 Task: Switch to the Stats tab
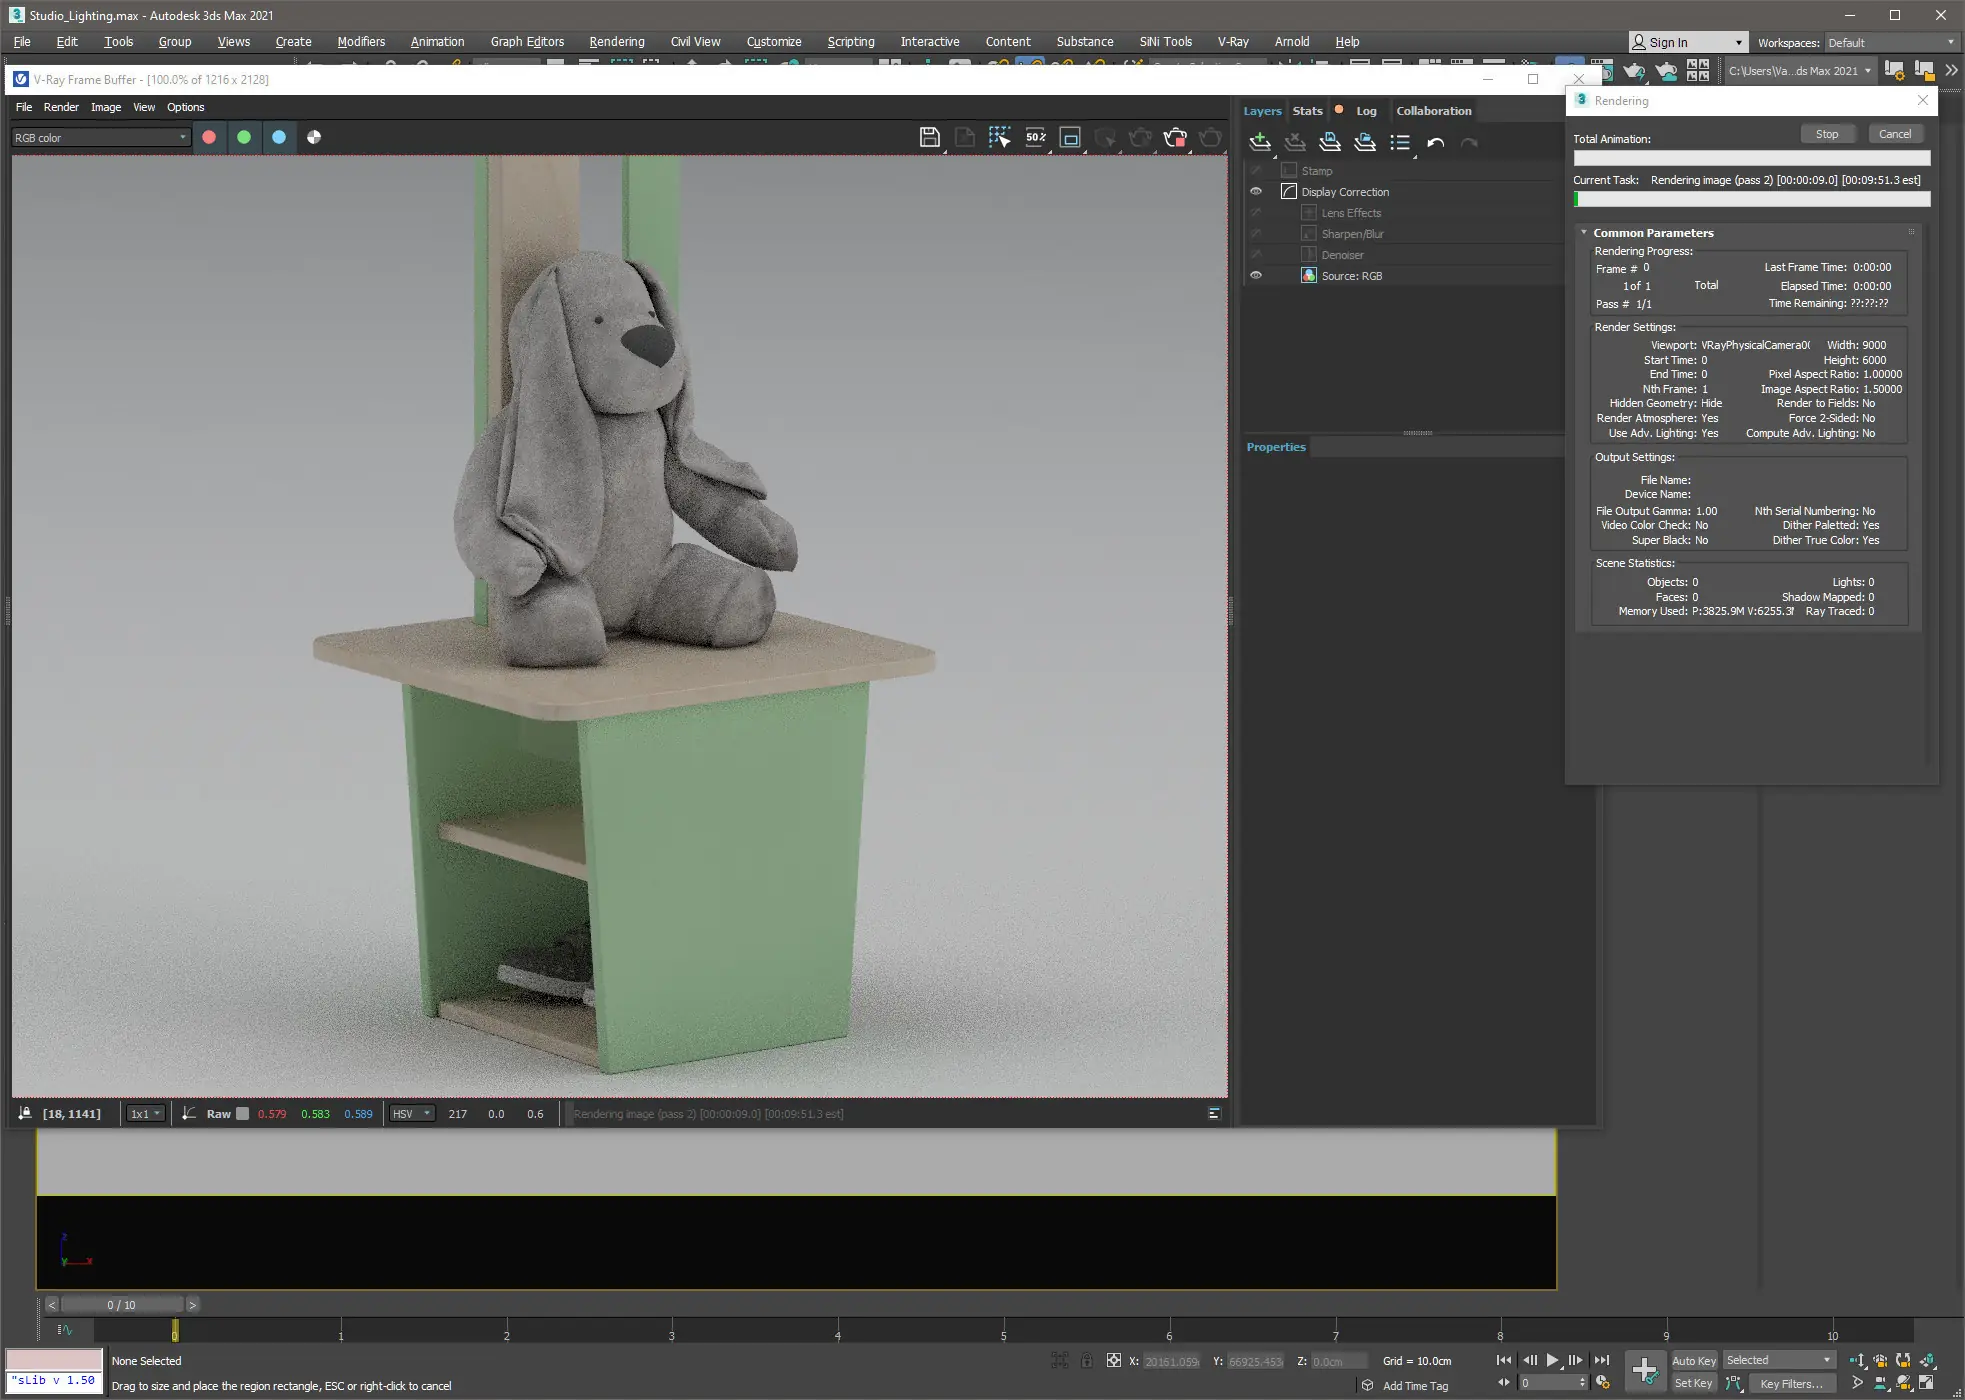pyautogui.click(x=1307, y=111)
